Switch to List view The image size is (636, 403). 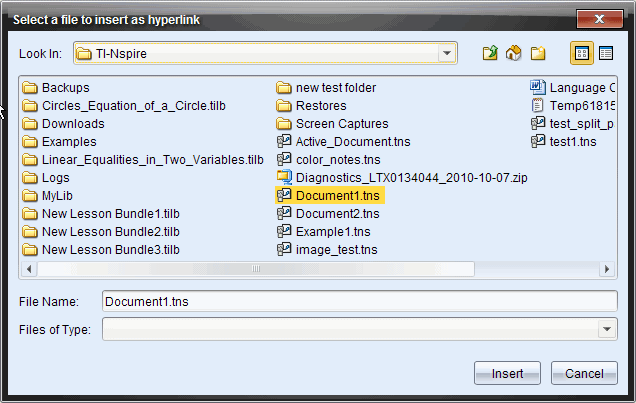click(581, 53)
